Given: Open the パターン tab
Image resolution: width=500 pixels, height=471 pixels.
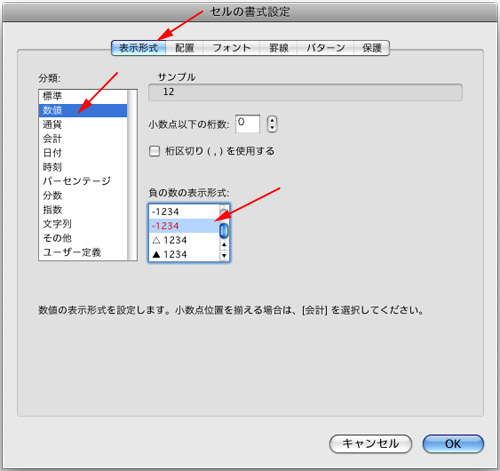Looking at the screenshot, I should tap(325, 48).
